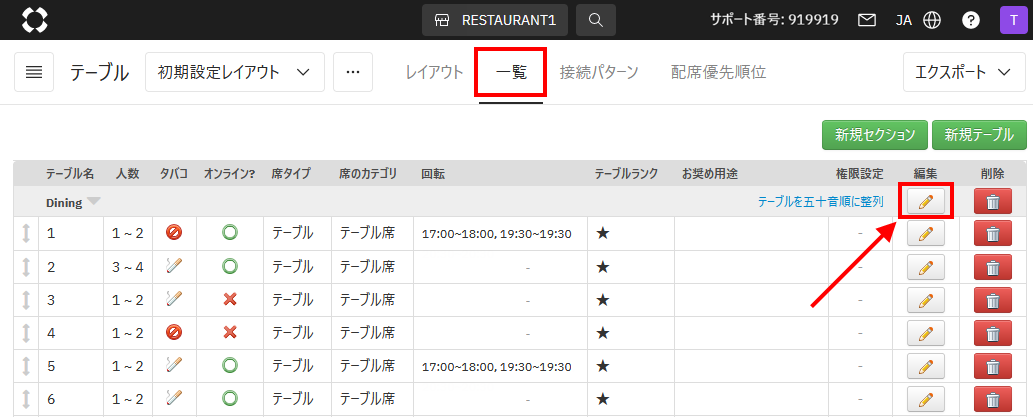Click the drag handle for table 2 row
1033x417 pixels.
point(26,267)
